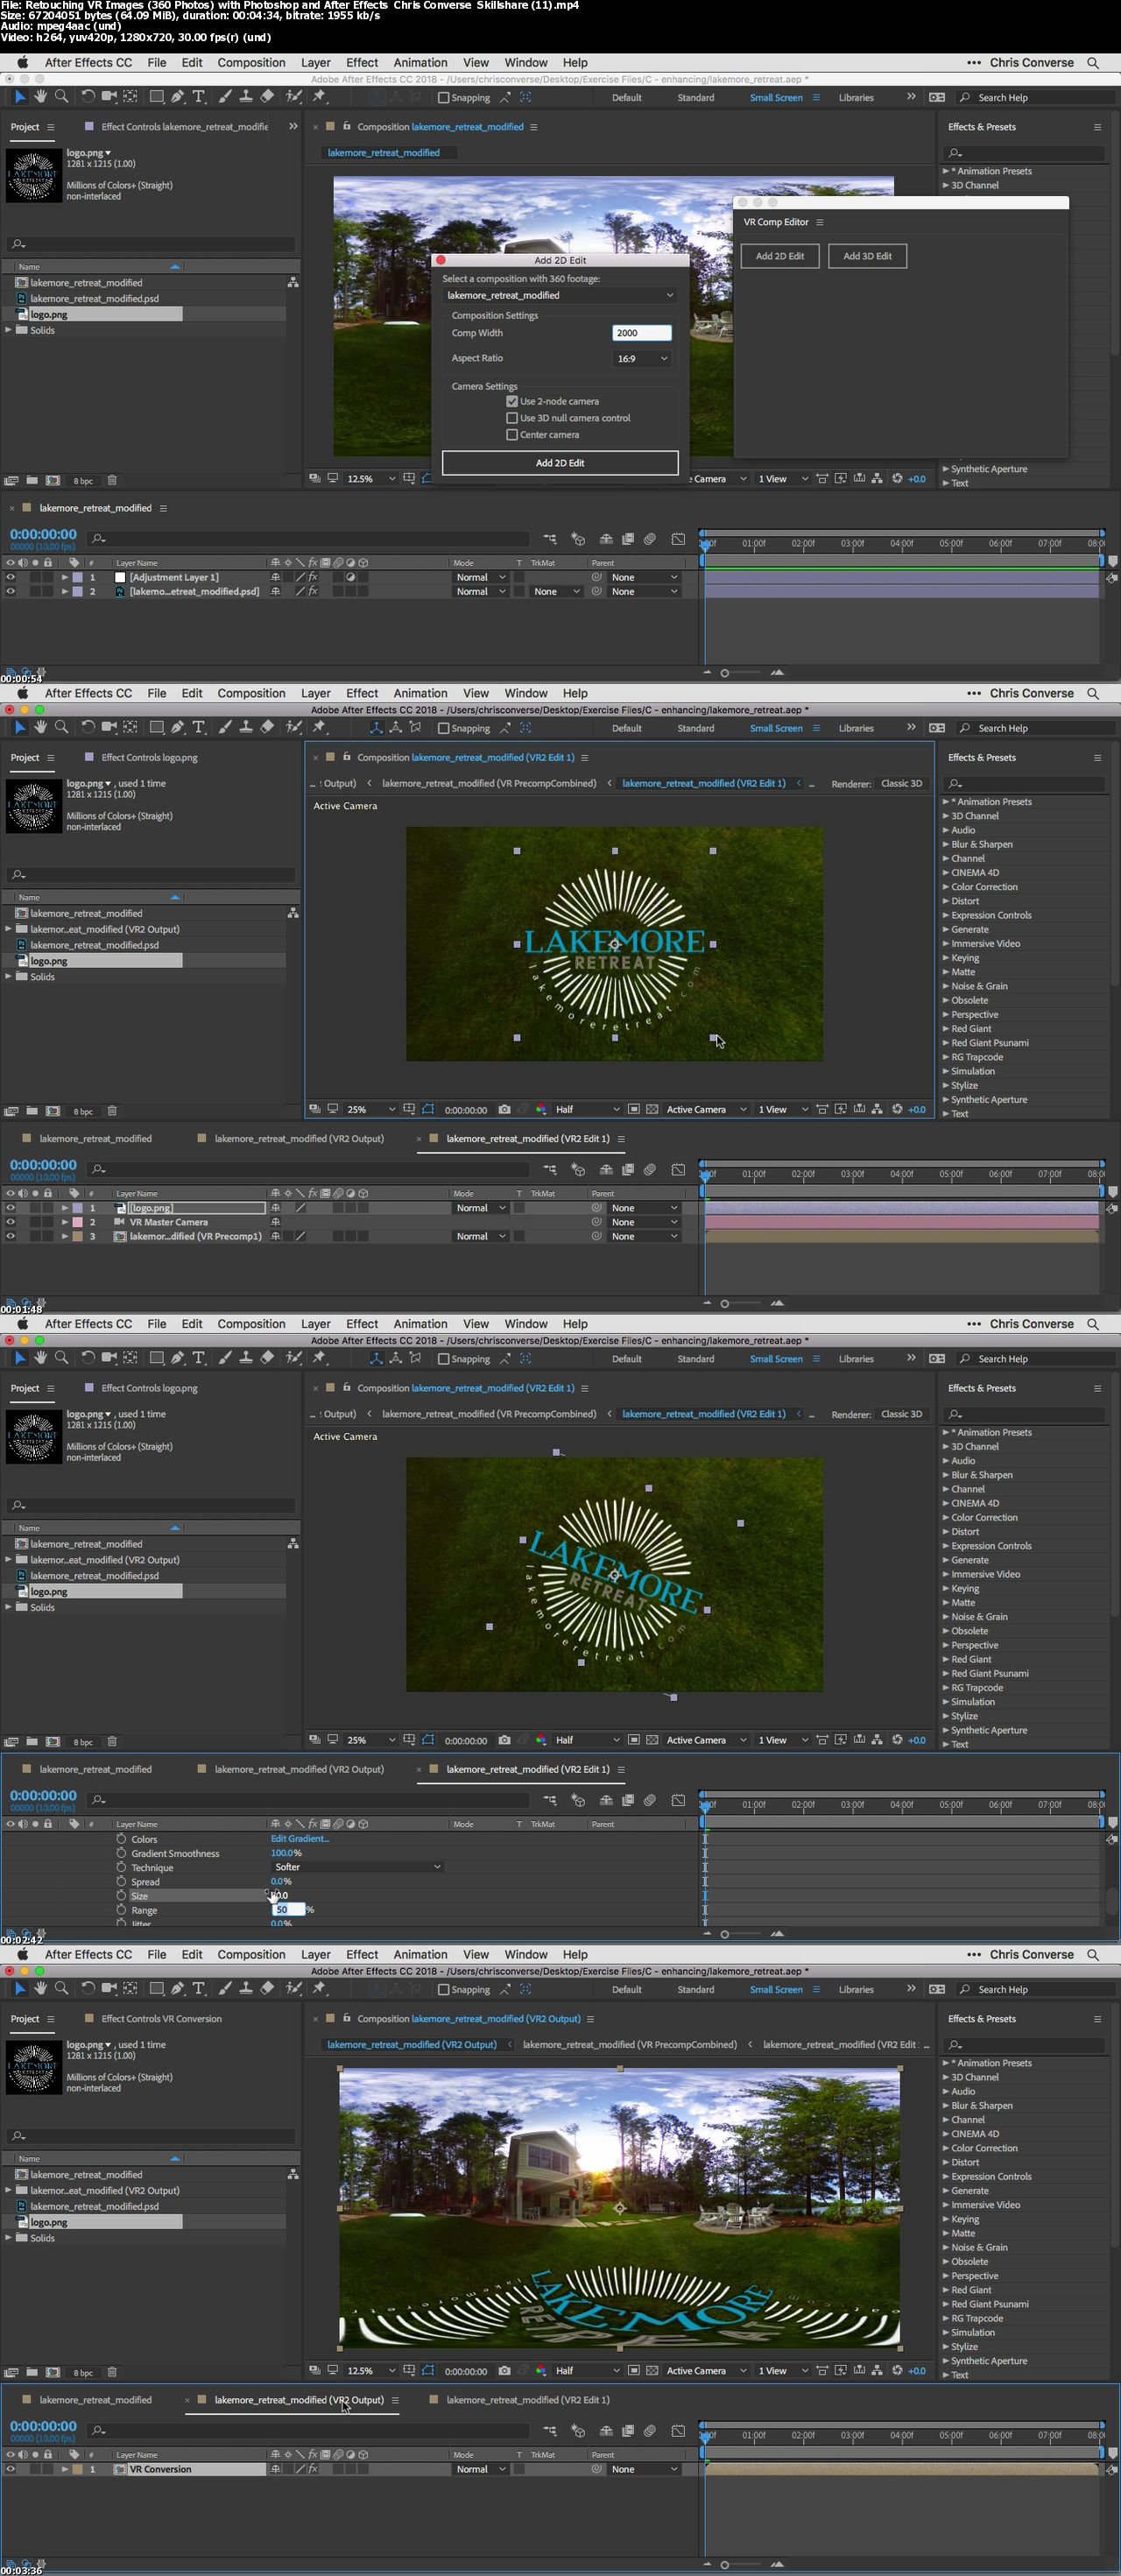Uncheck Use 2-node camera

[x=512, y=401]
